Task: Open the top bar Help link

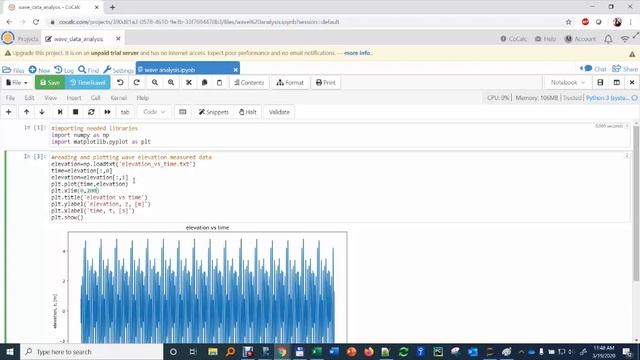Action: coord(545,39)
